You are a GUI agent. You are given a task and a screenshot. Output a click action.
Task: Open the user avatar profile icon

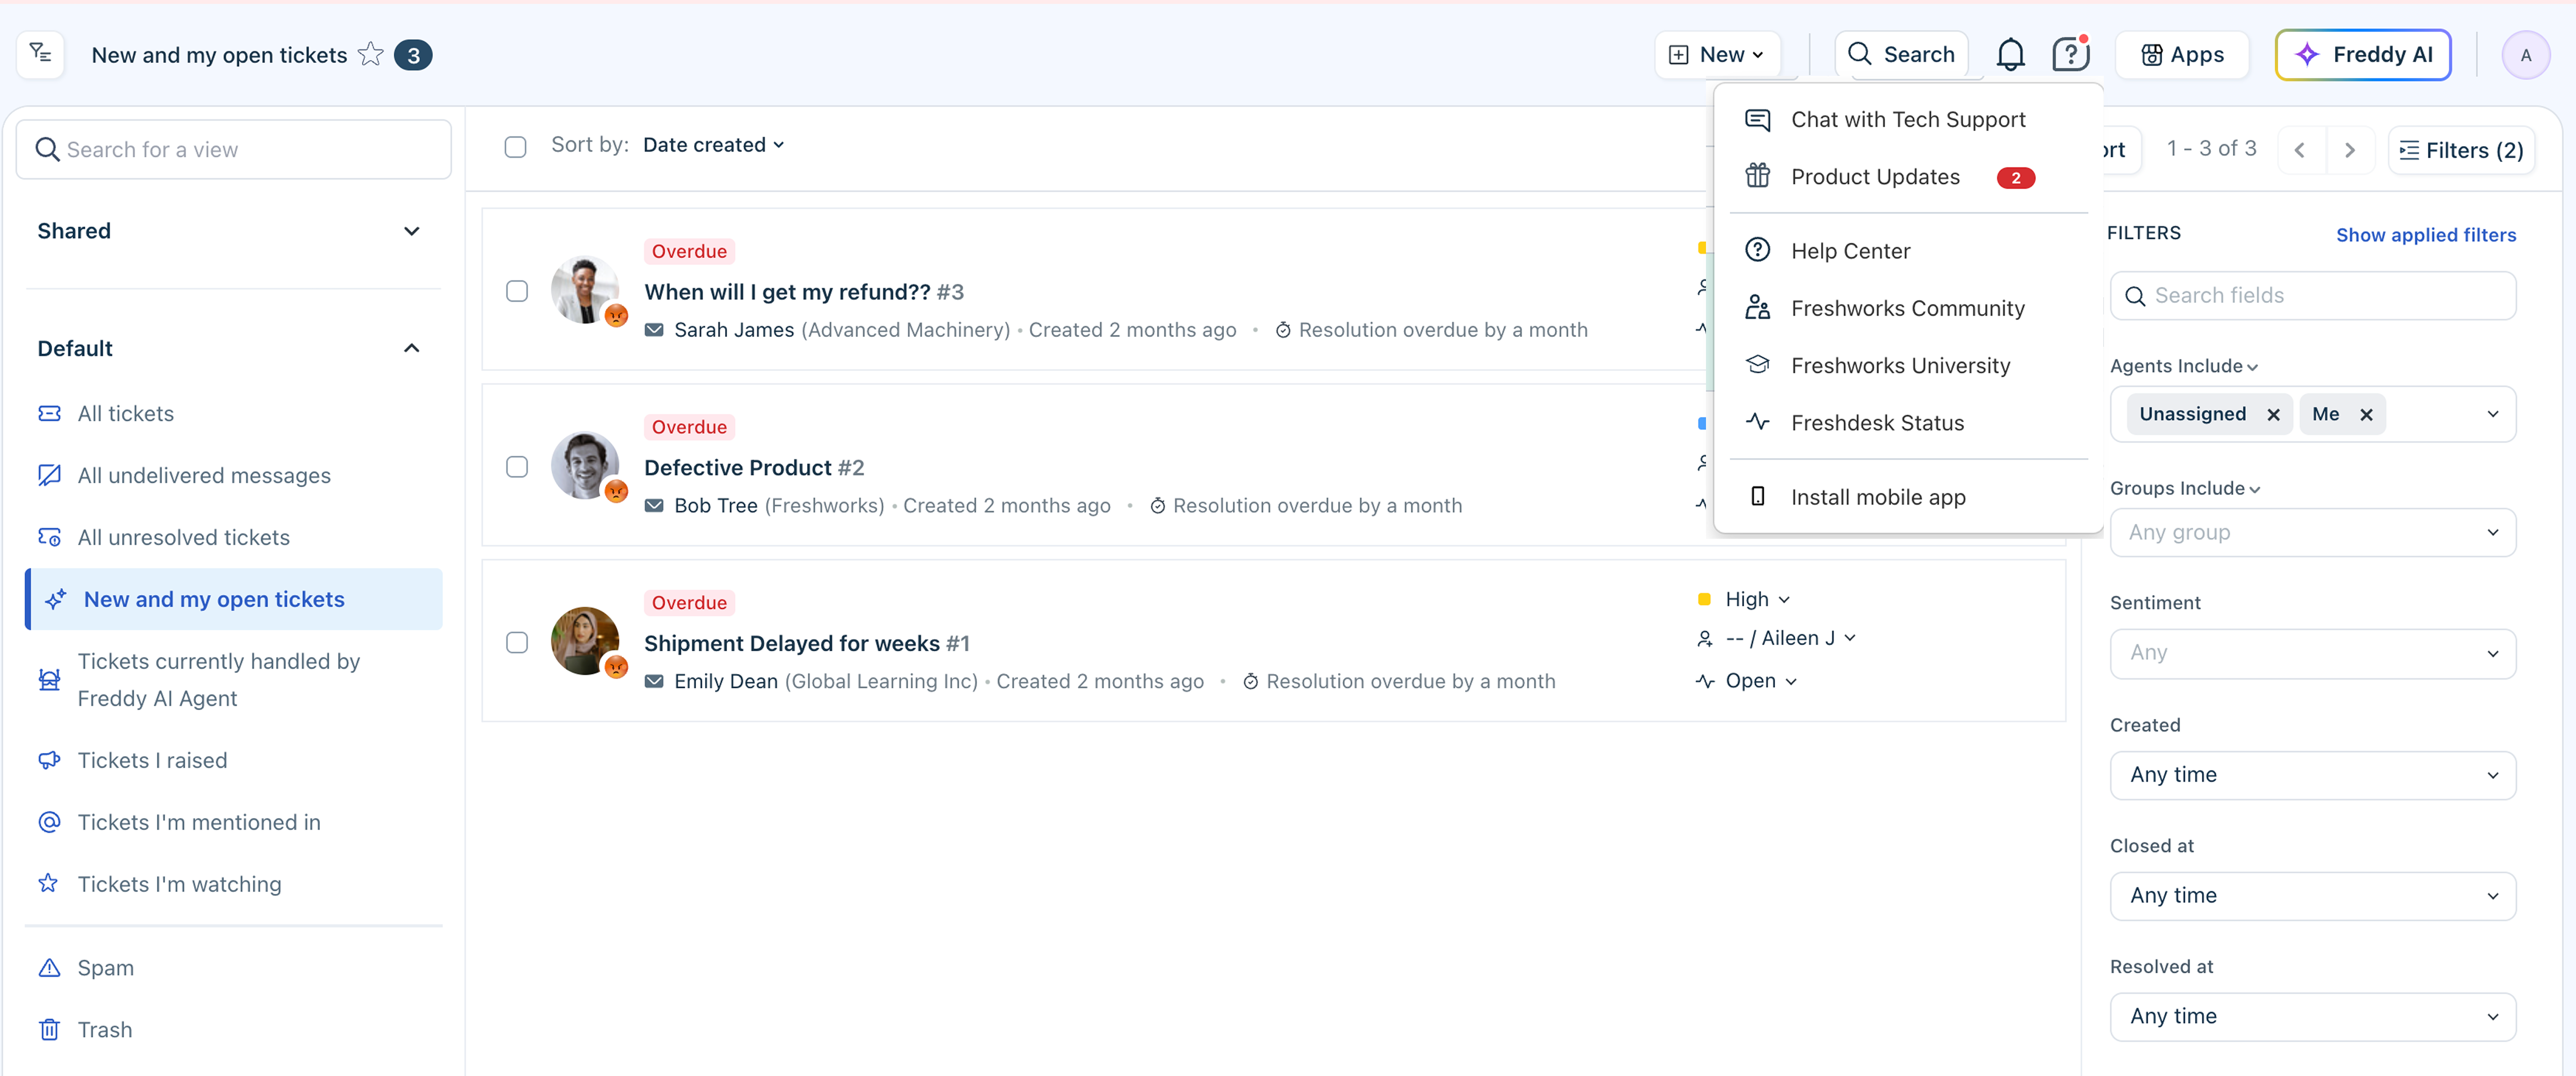[x=2524, y=55]
